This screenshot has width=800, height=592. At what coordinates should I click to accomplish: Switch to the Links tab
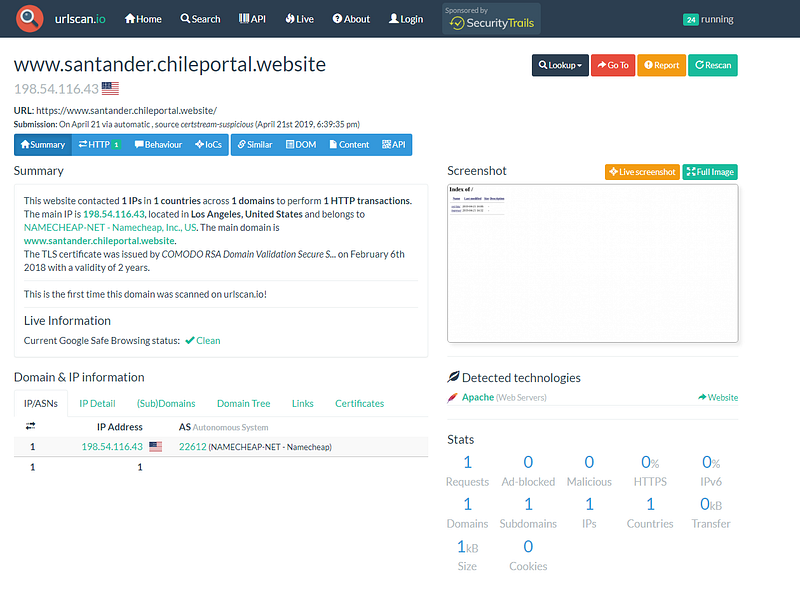click(x=303, y=404)
